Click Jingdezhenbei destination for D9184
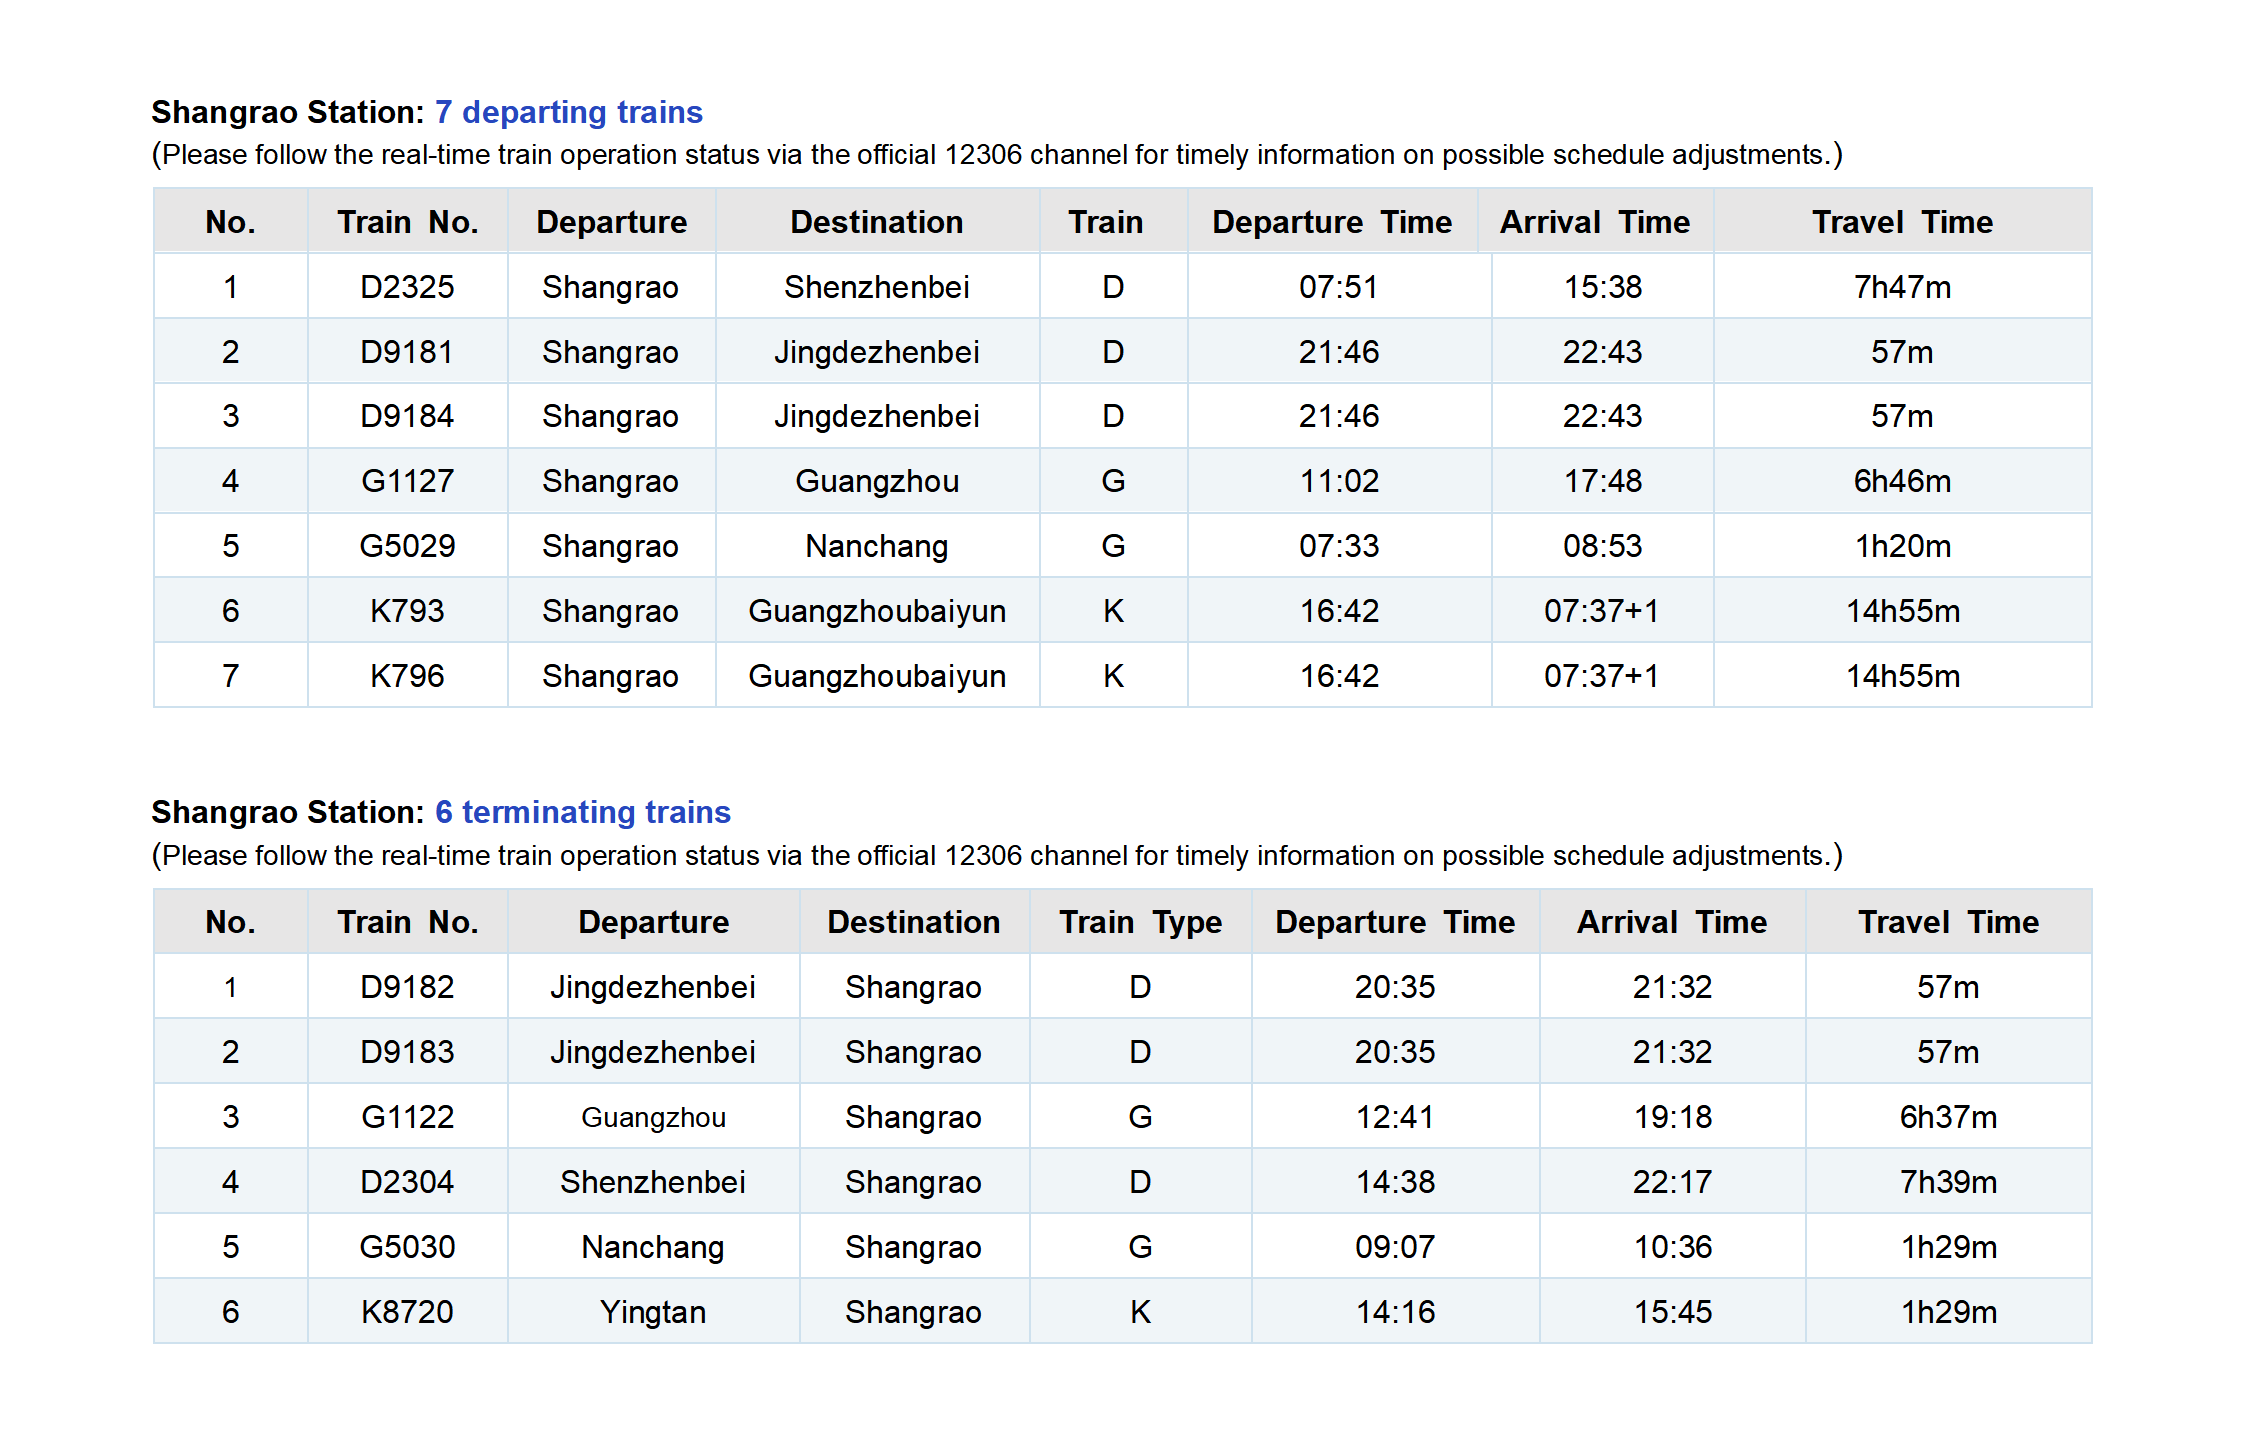The image size is (2245, 1444). pyautogui.click(x=877, y=416)
